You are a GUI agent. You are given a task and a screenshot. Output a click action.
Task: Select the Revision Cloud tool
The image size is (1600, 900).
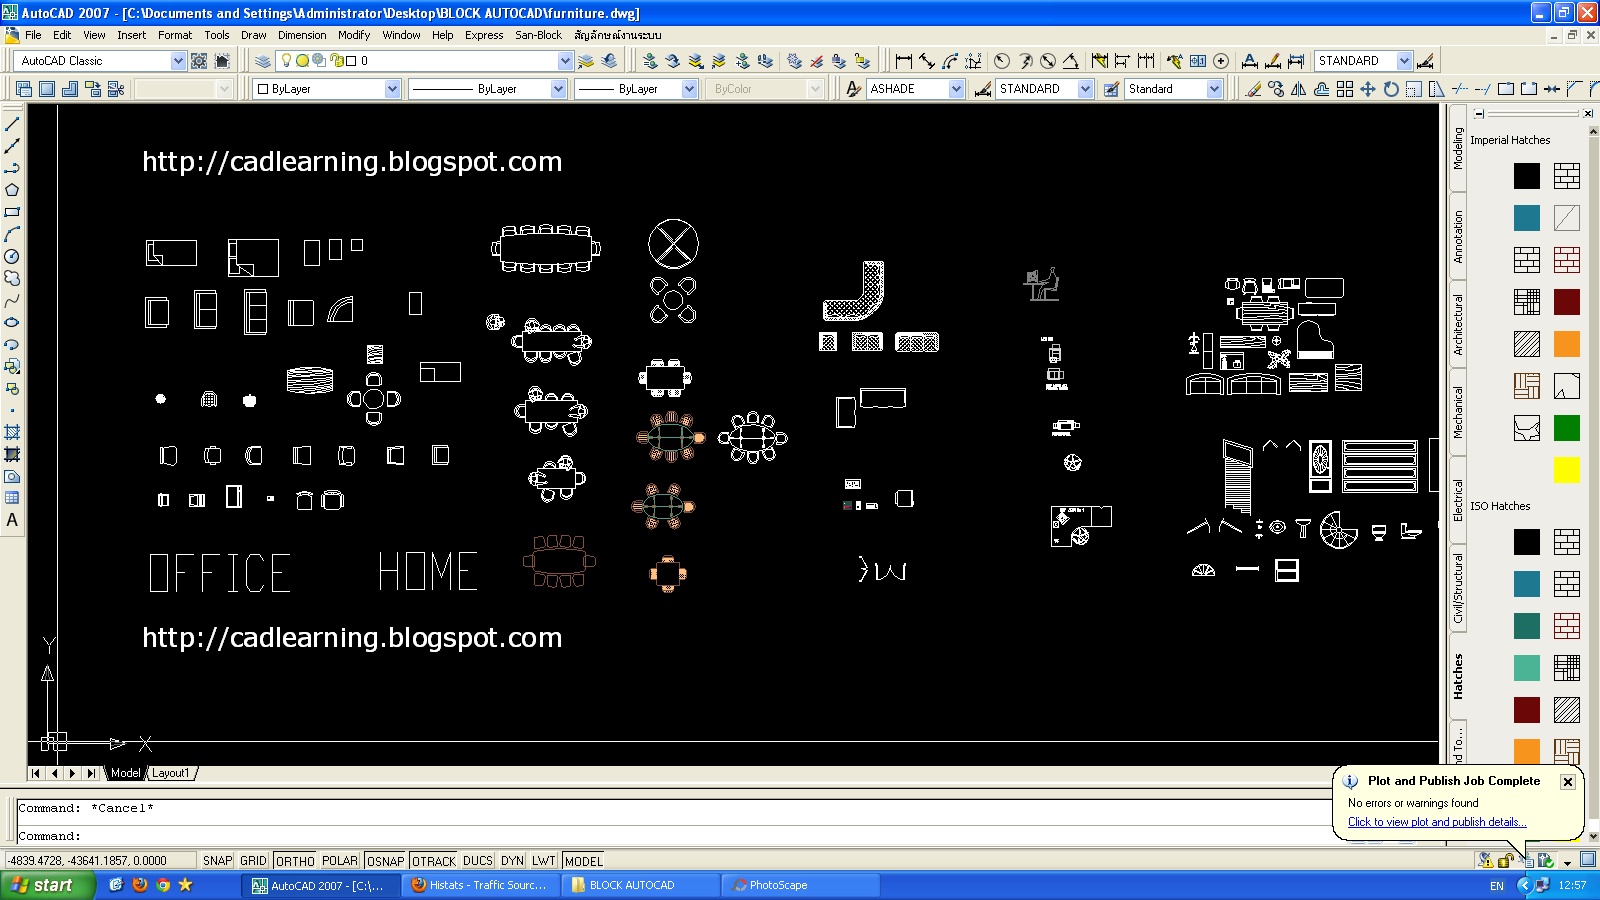(12, 278)
